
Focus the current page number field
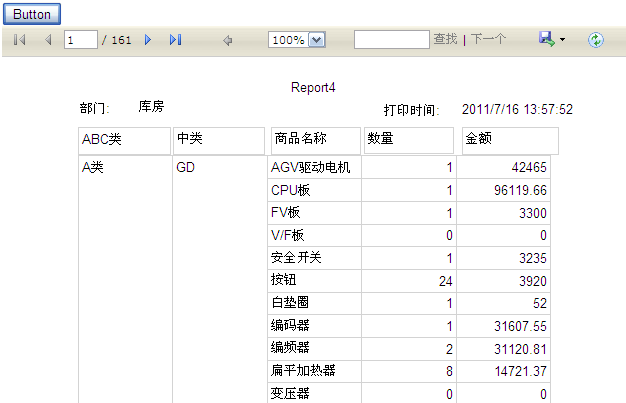point(81,40)
